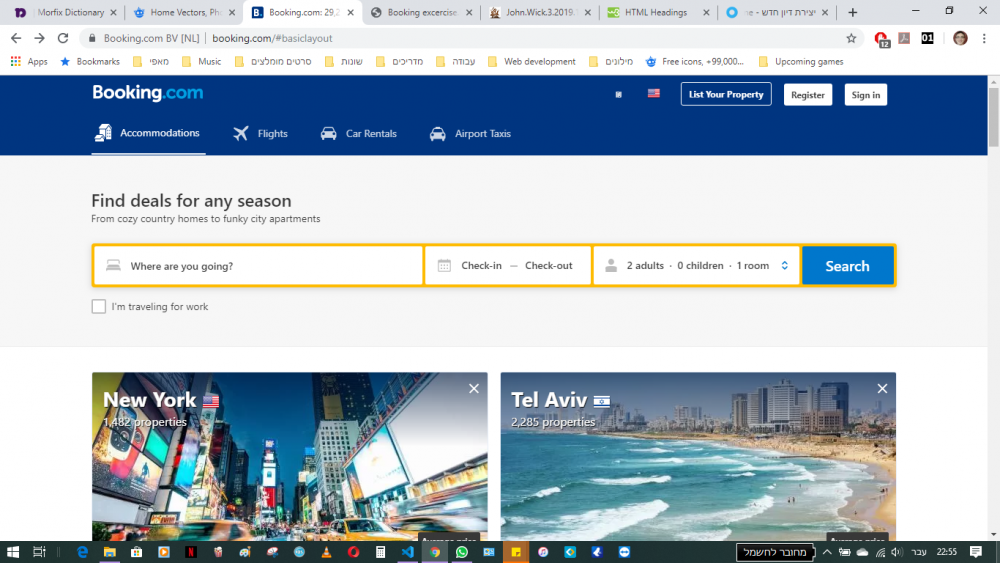The width and height of the screenshot is (1000, 563).
Task: Open the black '01' extension icon
Action: click(x=927, y=38)
